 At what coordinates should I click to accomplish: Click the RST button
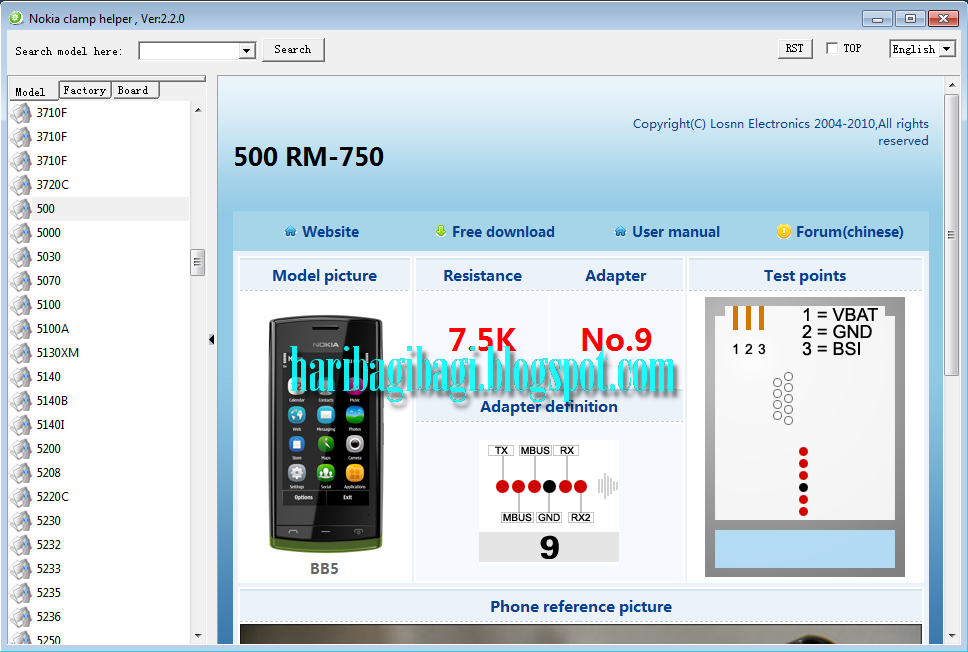coord(794,48)
